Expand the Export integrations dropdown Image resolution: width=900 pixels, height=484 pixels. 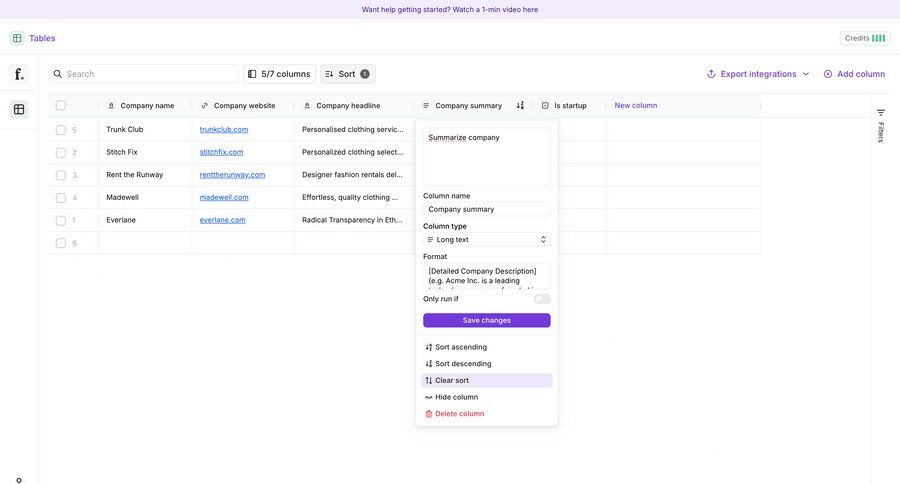pyautogui.click(x=758, y=74)
